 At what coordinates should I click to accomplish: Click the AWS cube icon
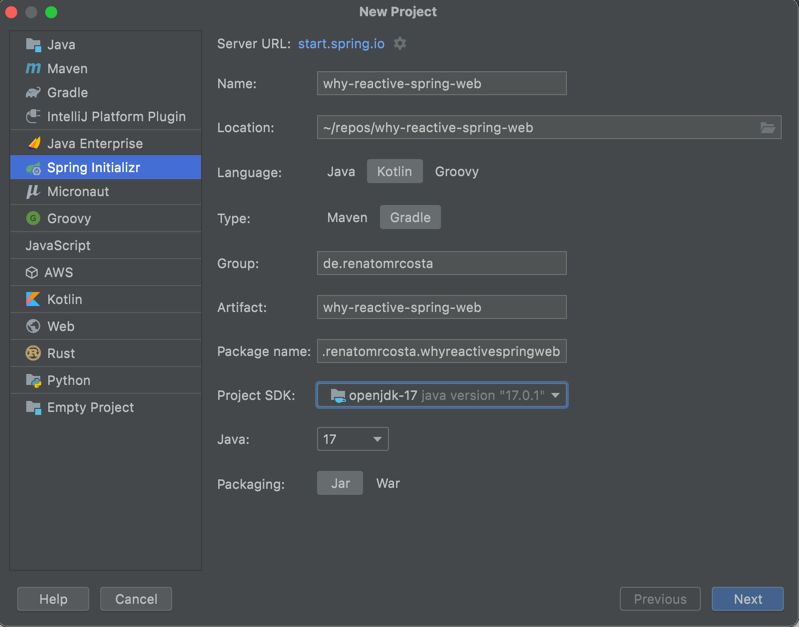click(32, 273)
